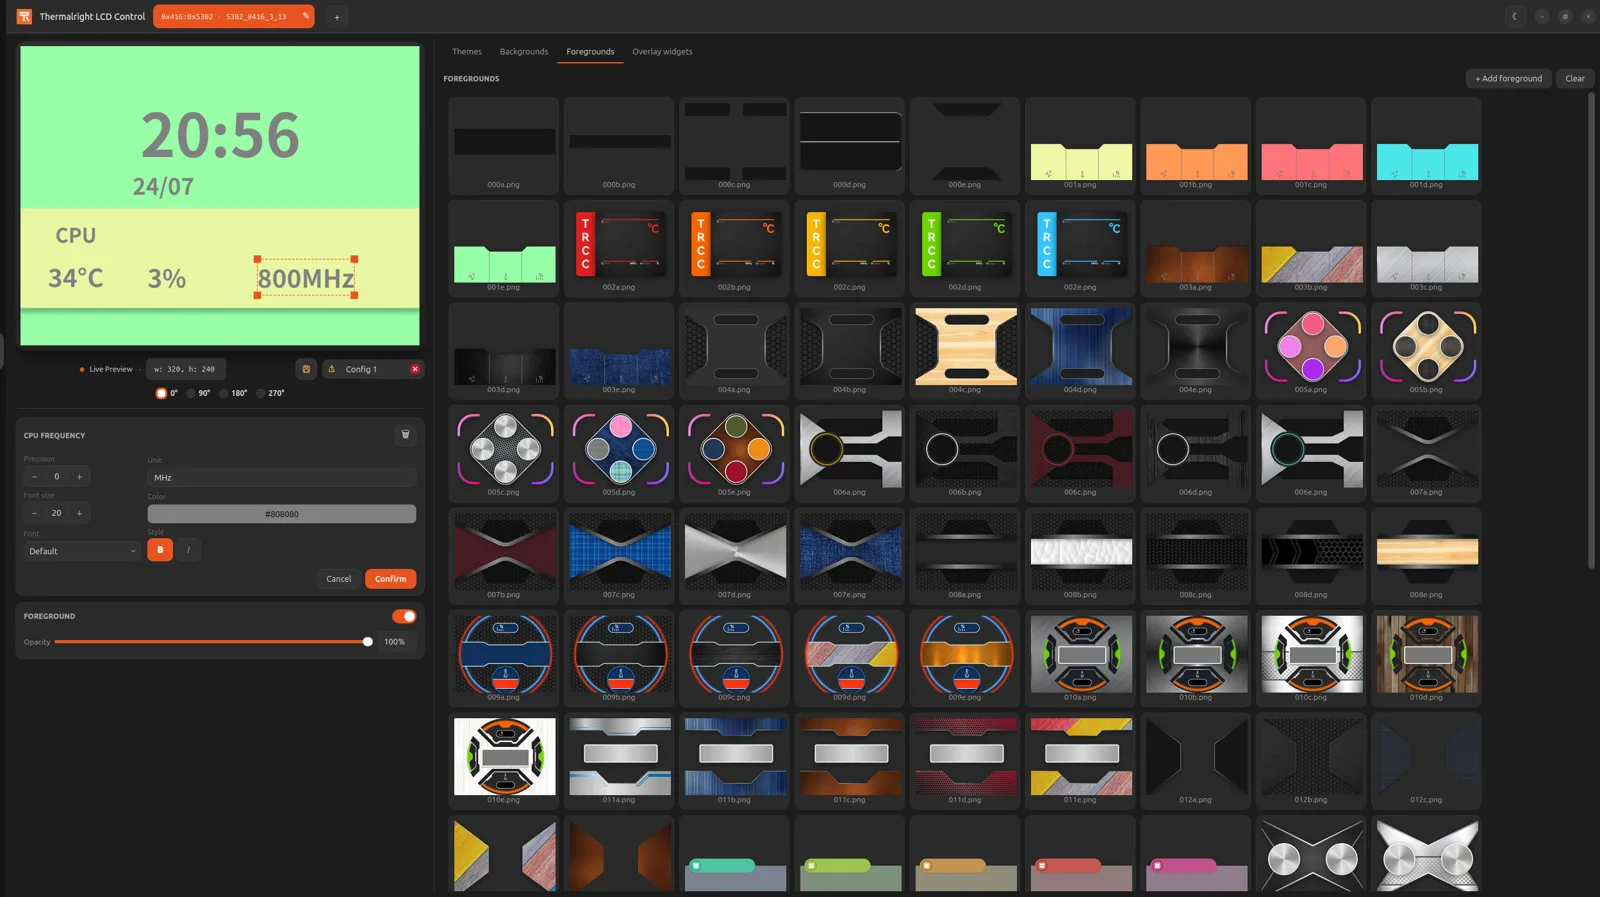Add a new device tab with the plus button
This screenshot has width=1600, height=897.
click(x=337, y=17)
